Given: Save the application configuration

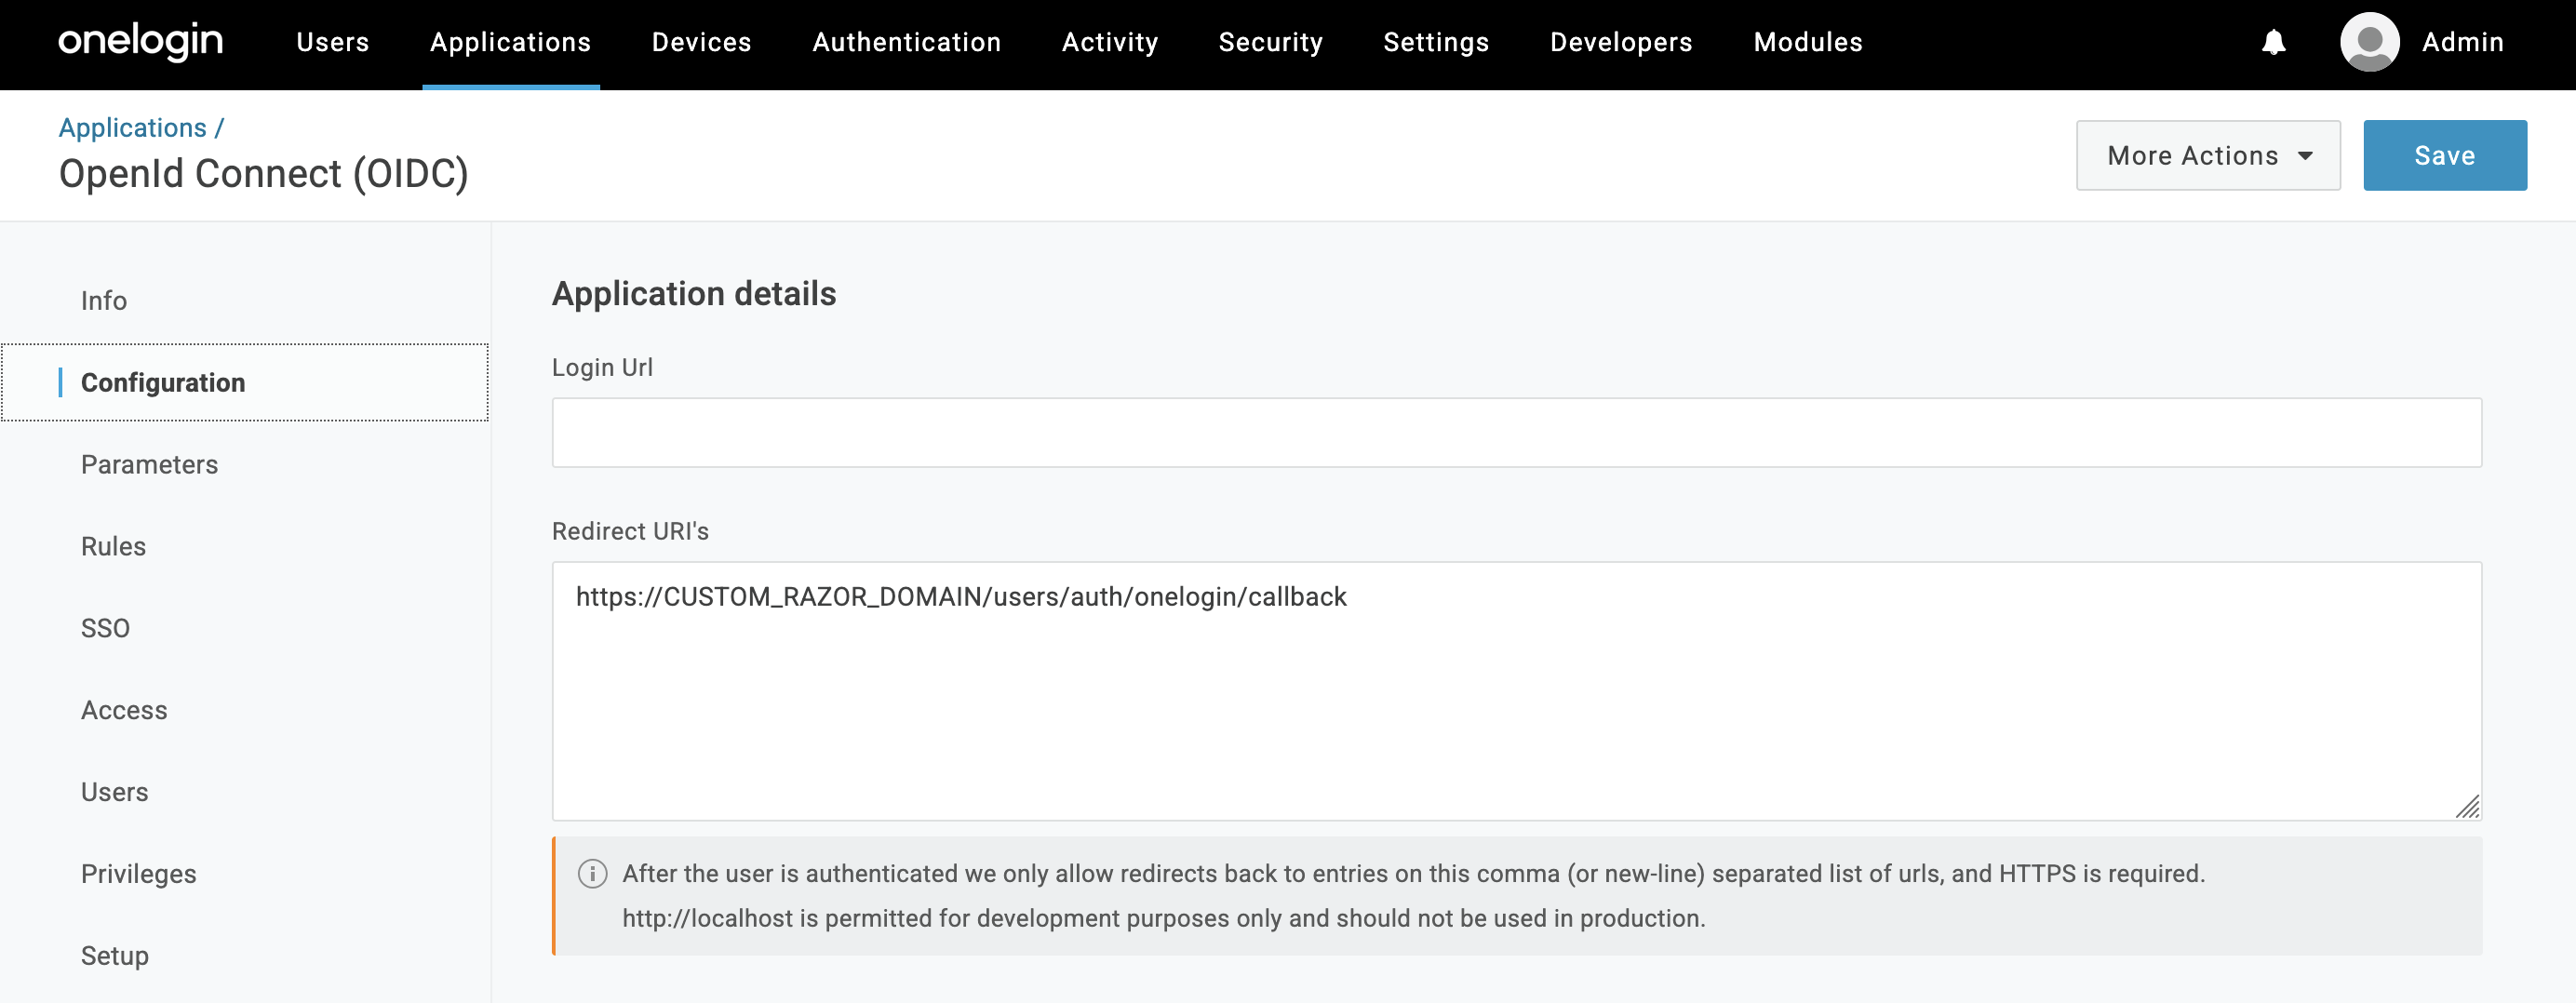Looking at the screenshot, I should pos(2444,156).
